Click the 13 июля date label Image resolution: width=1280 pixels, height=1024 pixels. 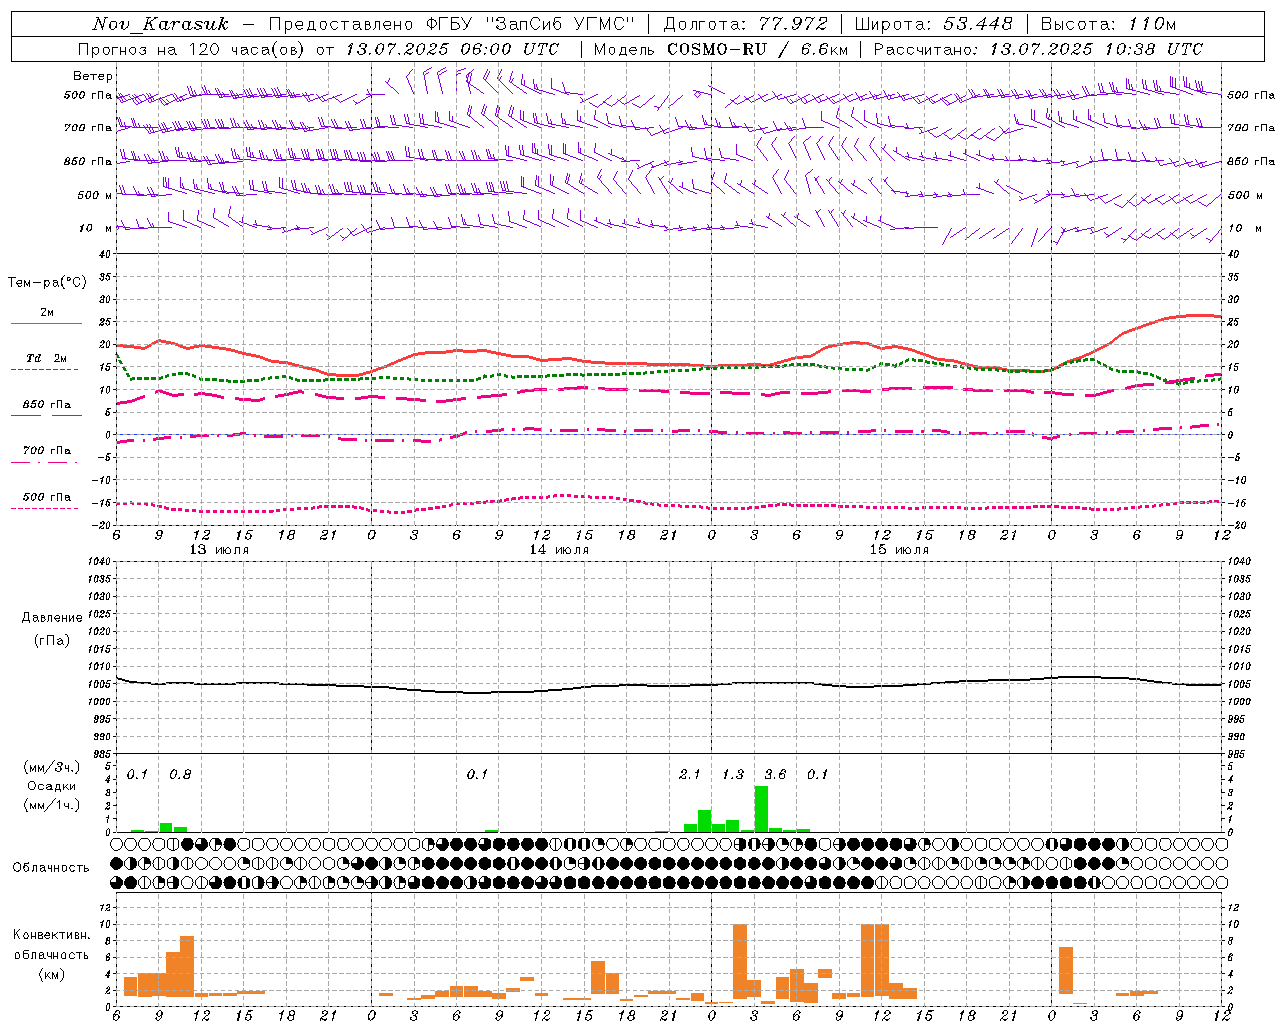click(219, 549)
